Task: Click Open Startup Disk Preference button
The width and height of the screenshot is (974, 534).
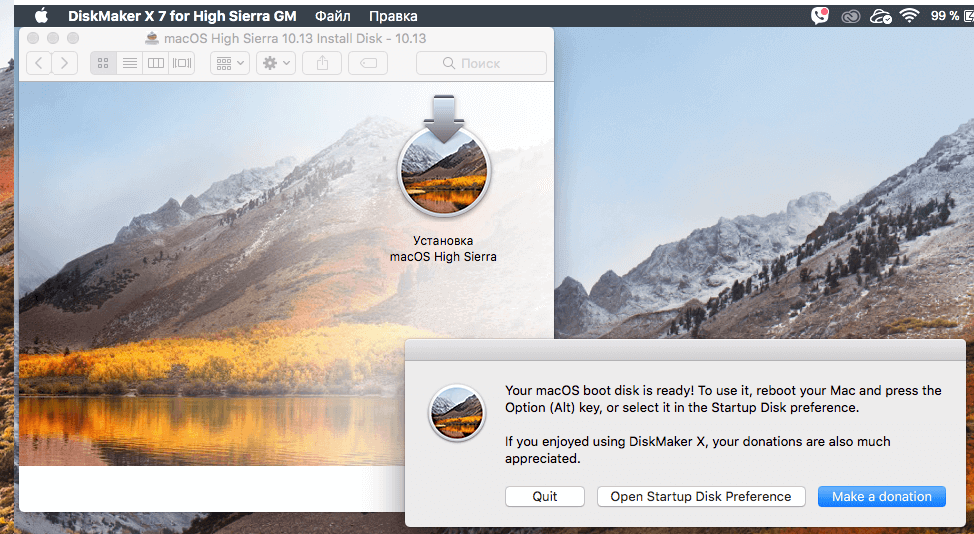Action: point(700,496)
